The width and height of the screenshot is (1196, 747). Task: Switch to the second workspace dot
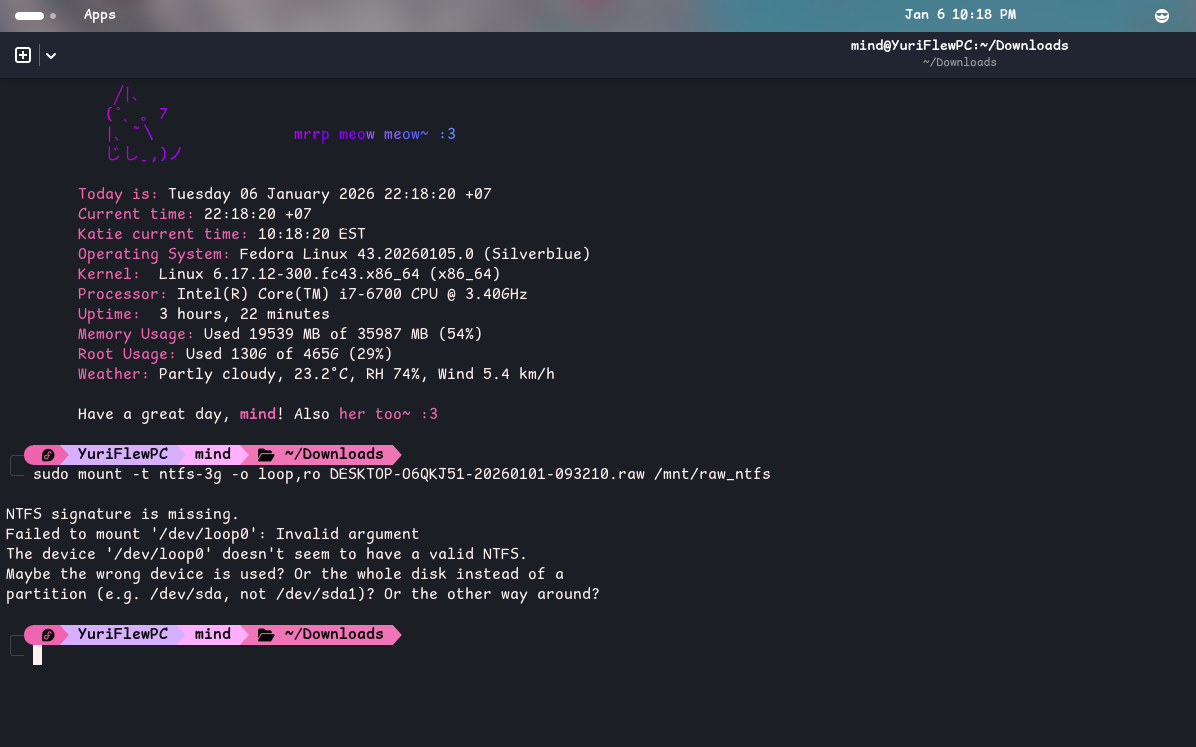[52, 16]
